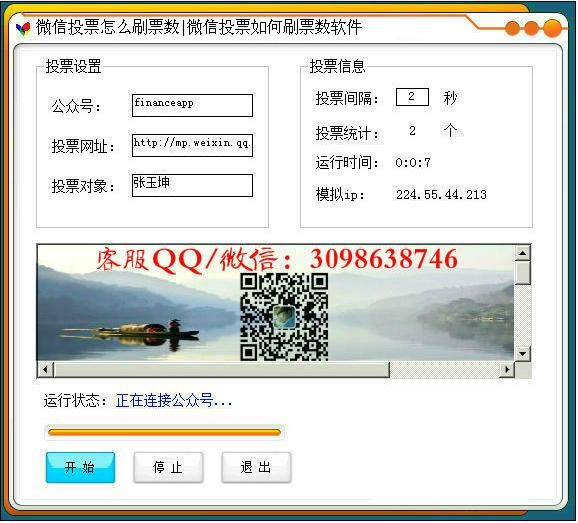This screenshot has width=578, height=523.
Task: Click the vertical scrollbar thumb of banner
Action: [523, 273]
